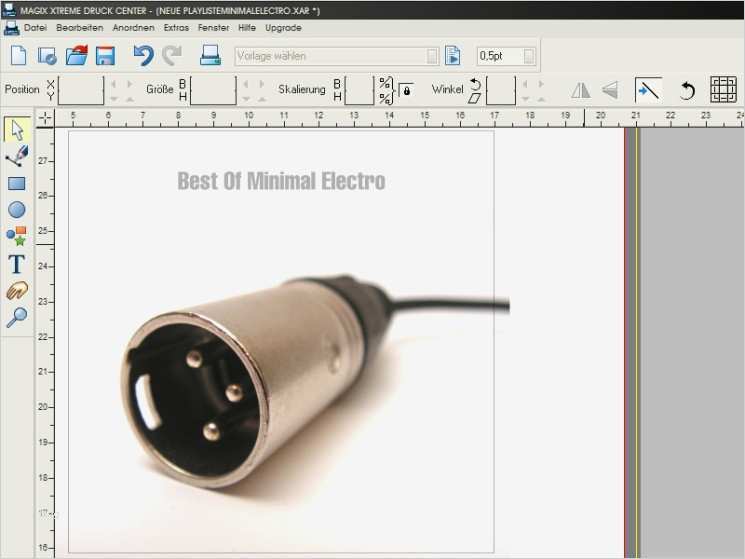This screenshot has height=559, width=745.
Task: Open the Extras menu
Action: tap(176, 28)
